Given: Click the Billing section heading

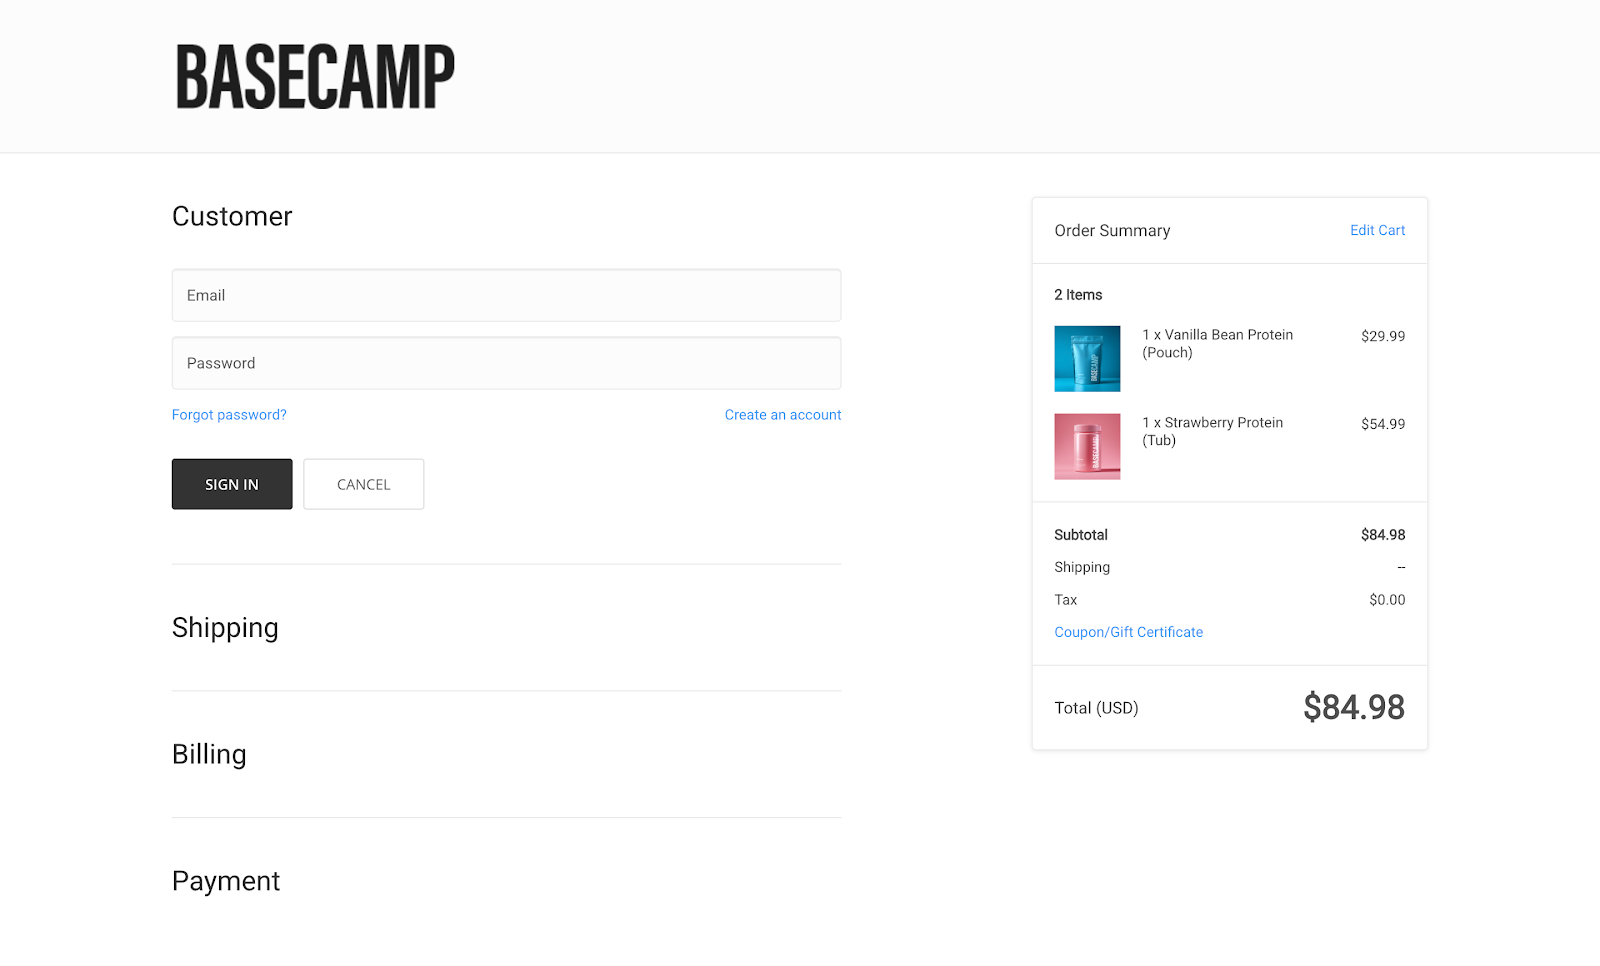Looking at the screenshot, I should 209,755.
